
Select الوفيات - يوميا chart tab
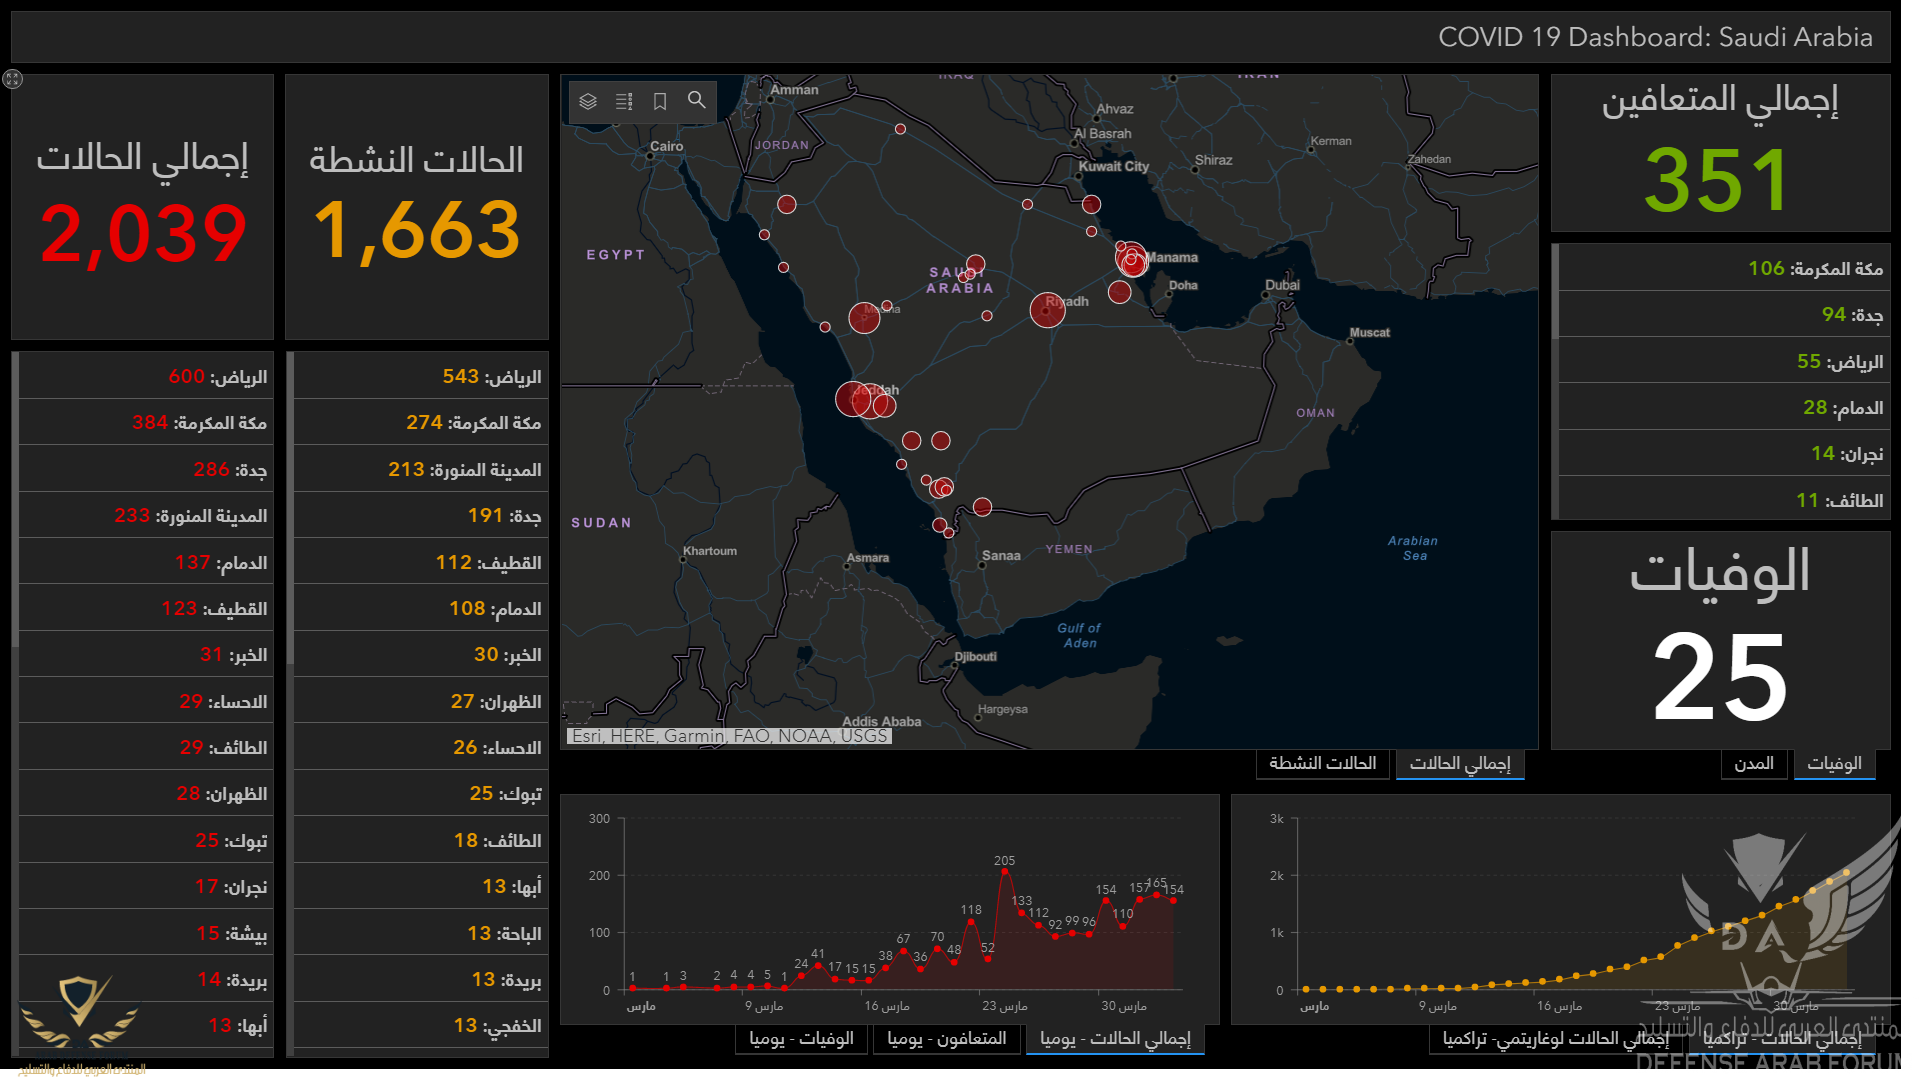[801, 1039]
